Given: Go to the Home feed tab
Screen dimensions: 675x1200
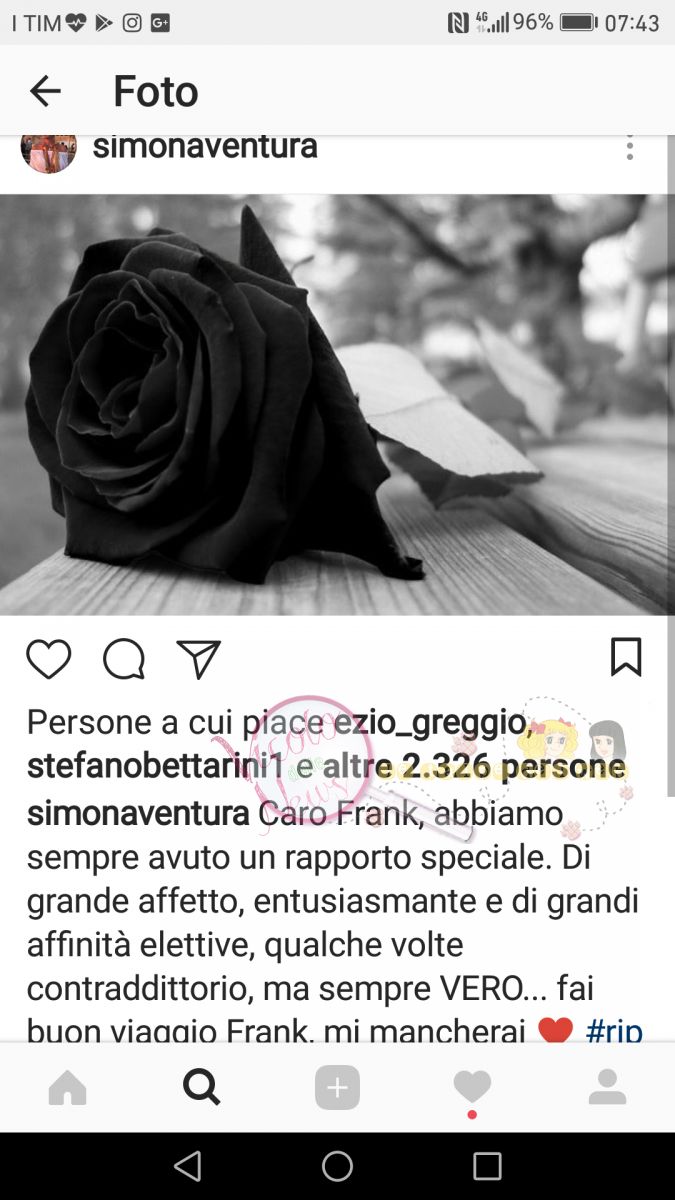Looking at the screenshot, I should click(x=68, y=1088).
